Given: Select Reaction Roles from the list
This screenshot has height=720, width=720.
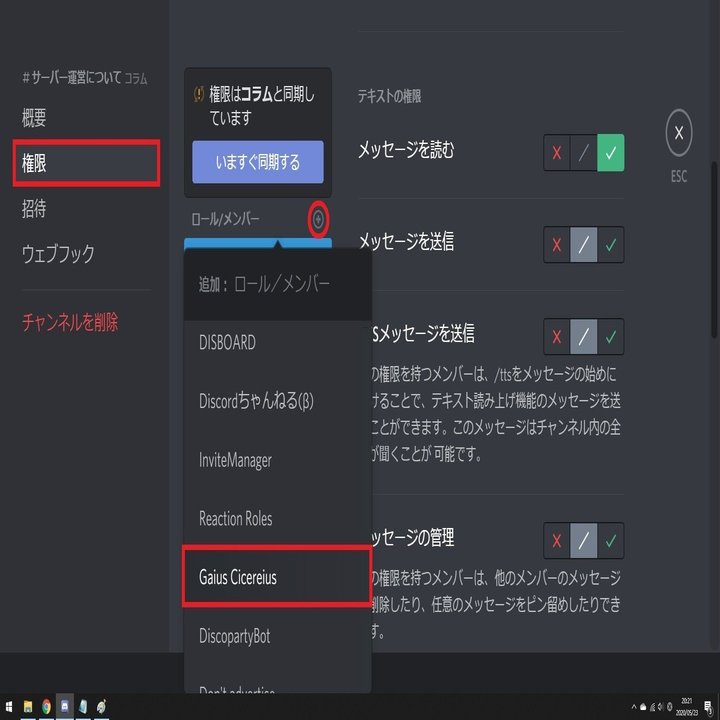Looking at the screenshot, I should 277,518.
